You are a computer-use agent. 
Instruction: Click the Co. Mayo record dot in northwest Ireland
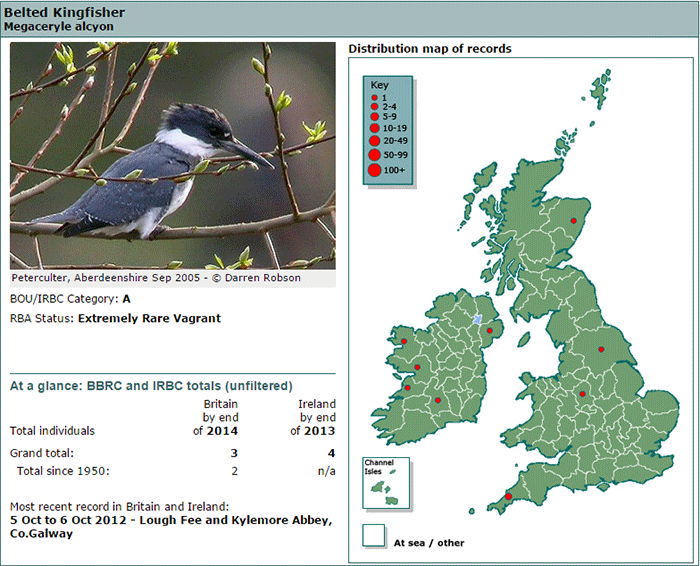click(x=404, y=341)
